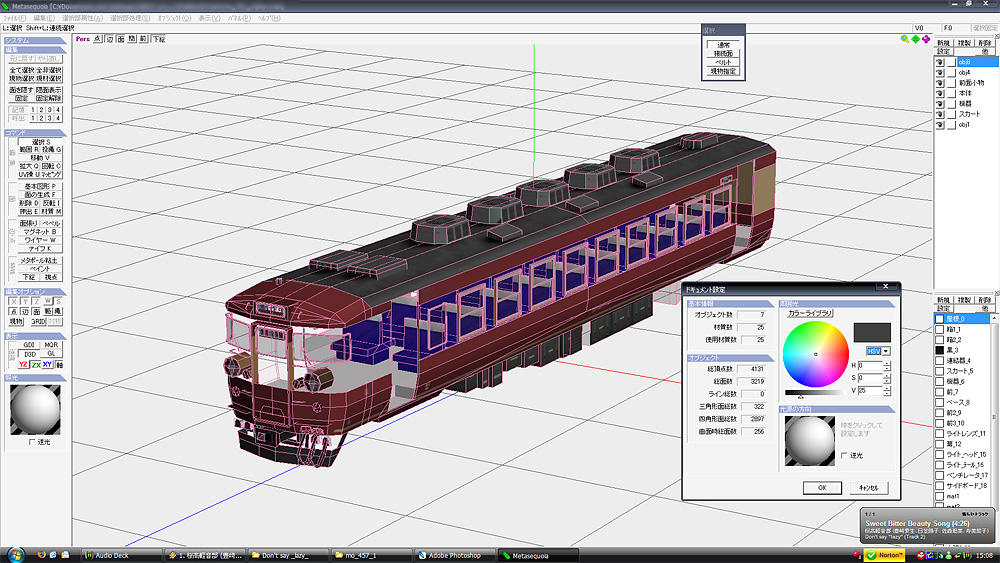Select the D3D display mode
The image size is (1000, 563).
tap(30, 354)
